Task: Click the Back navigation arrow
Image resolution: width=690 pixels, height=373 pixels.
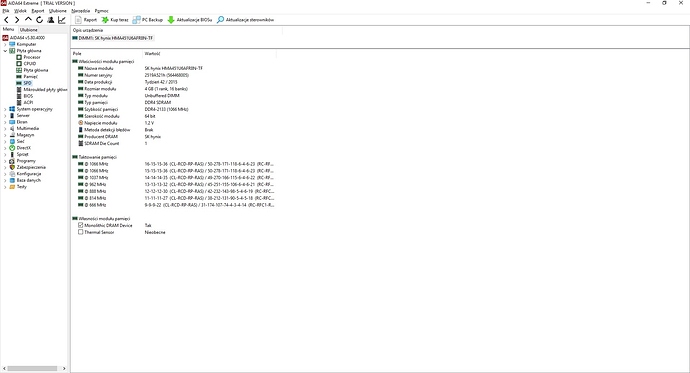Action: tap(6, 20)
